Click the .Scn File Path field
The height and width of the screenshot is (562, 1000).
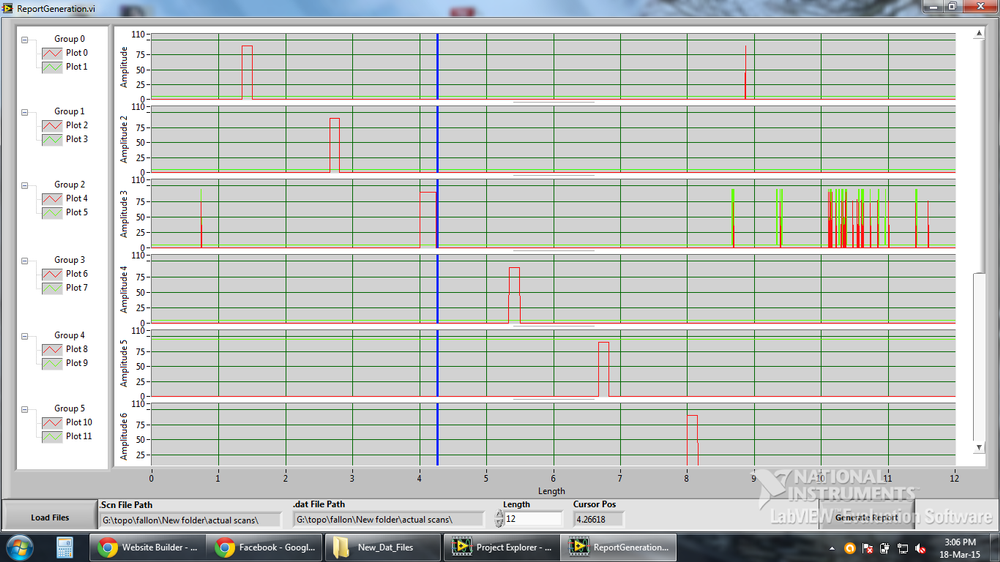point(190,520)
